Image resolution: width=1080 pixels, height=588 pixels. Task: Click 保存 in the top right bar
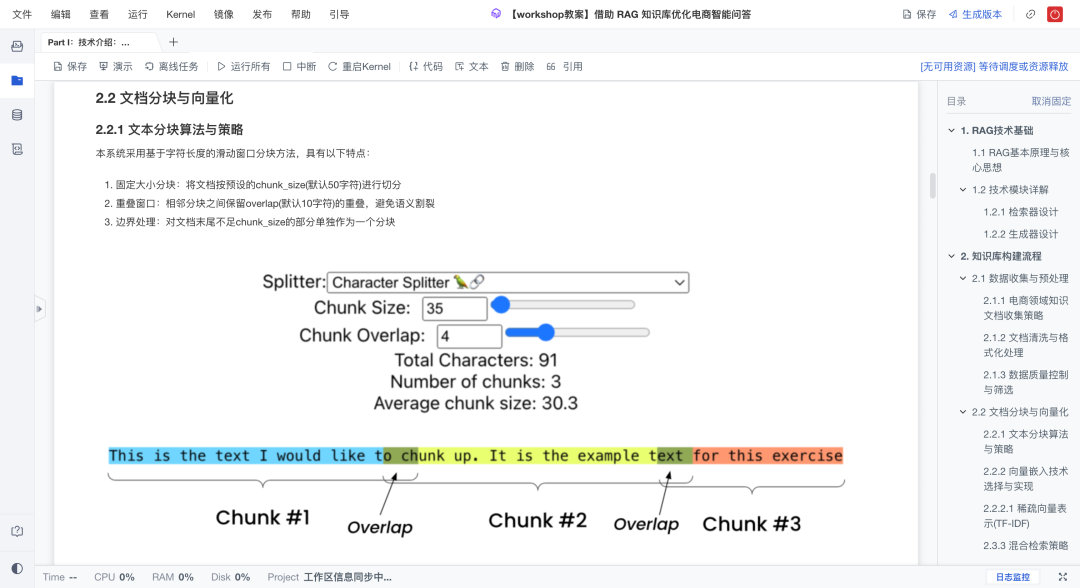920,14
